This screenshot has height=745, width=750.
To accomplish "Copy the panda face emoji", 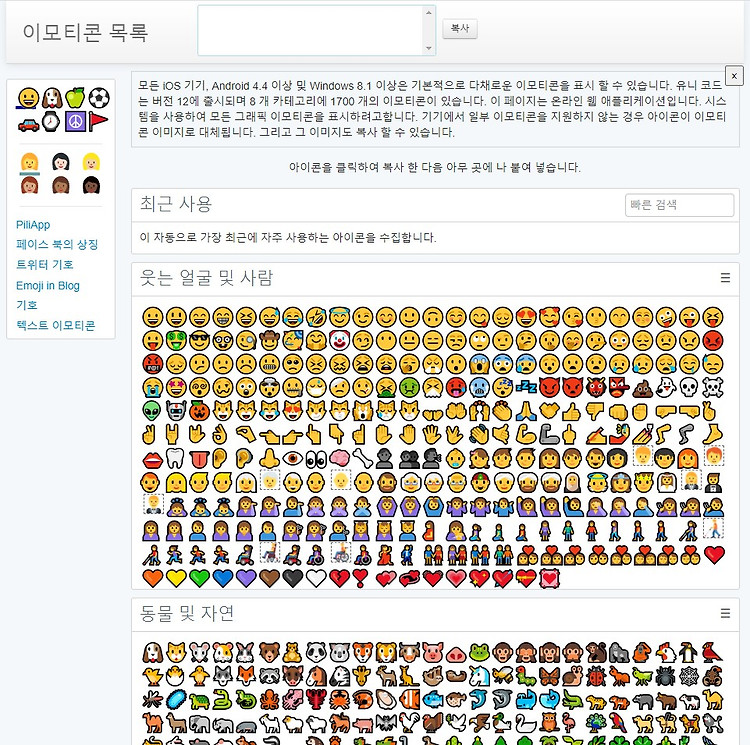I will [316, 652].
